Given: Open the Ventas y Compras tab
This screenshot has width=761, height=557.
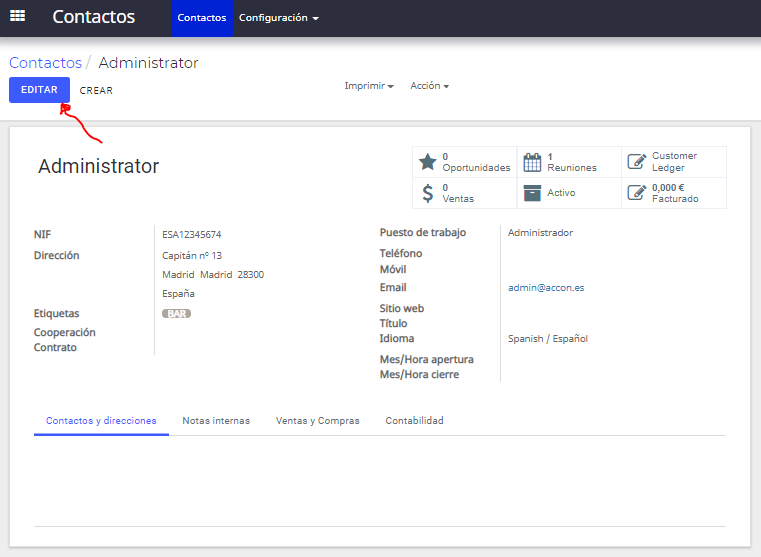Looking at the screenshot, I should coord(317,421).
